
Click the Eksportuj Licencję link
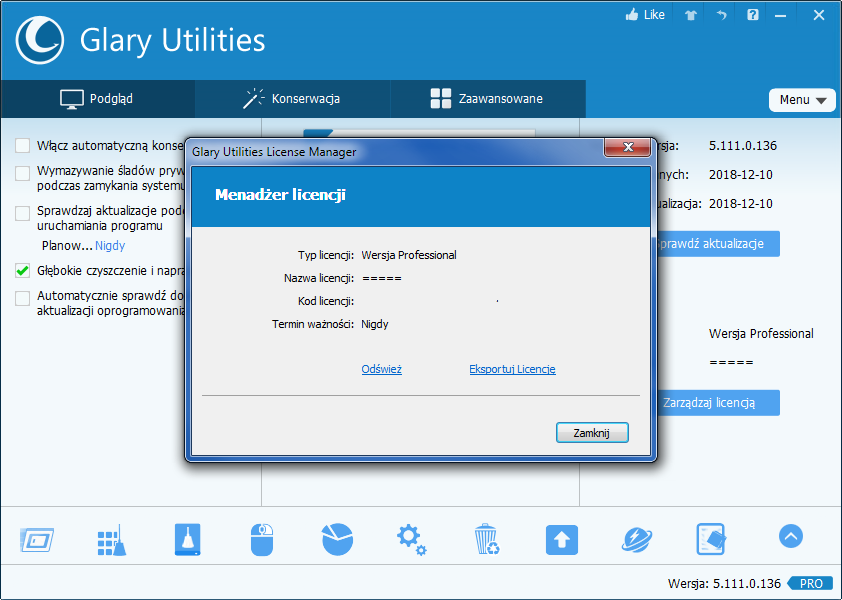(512, 369)
